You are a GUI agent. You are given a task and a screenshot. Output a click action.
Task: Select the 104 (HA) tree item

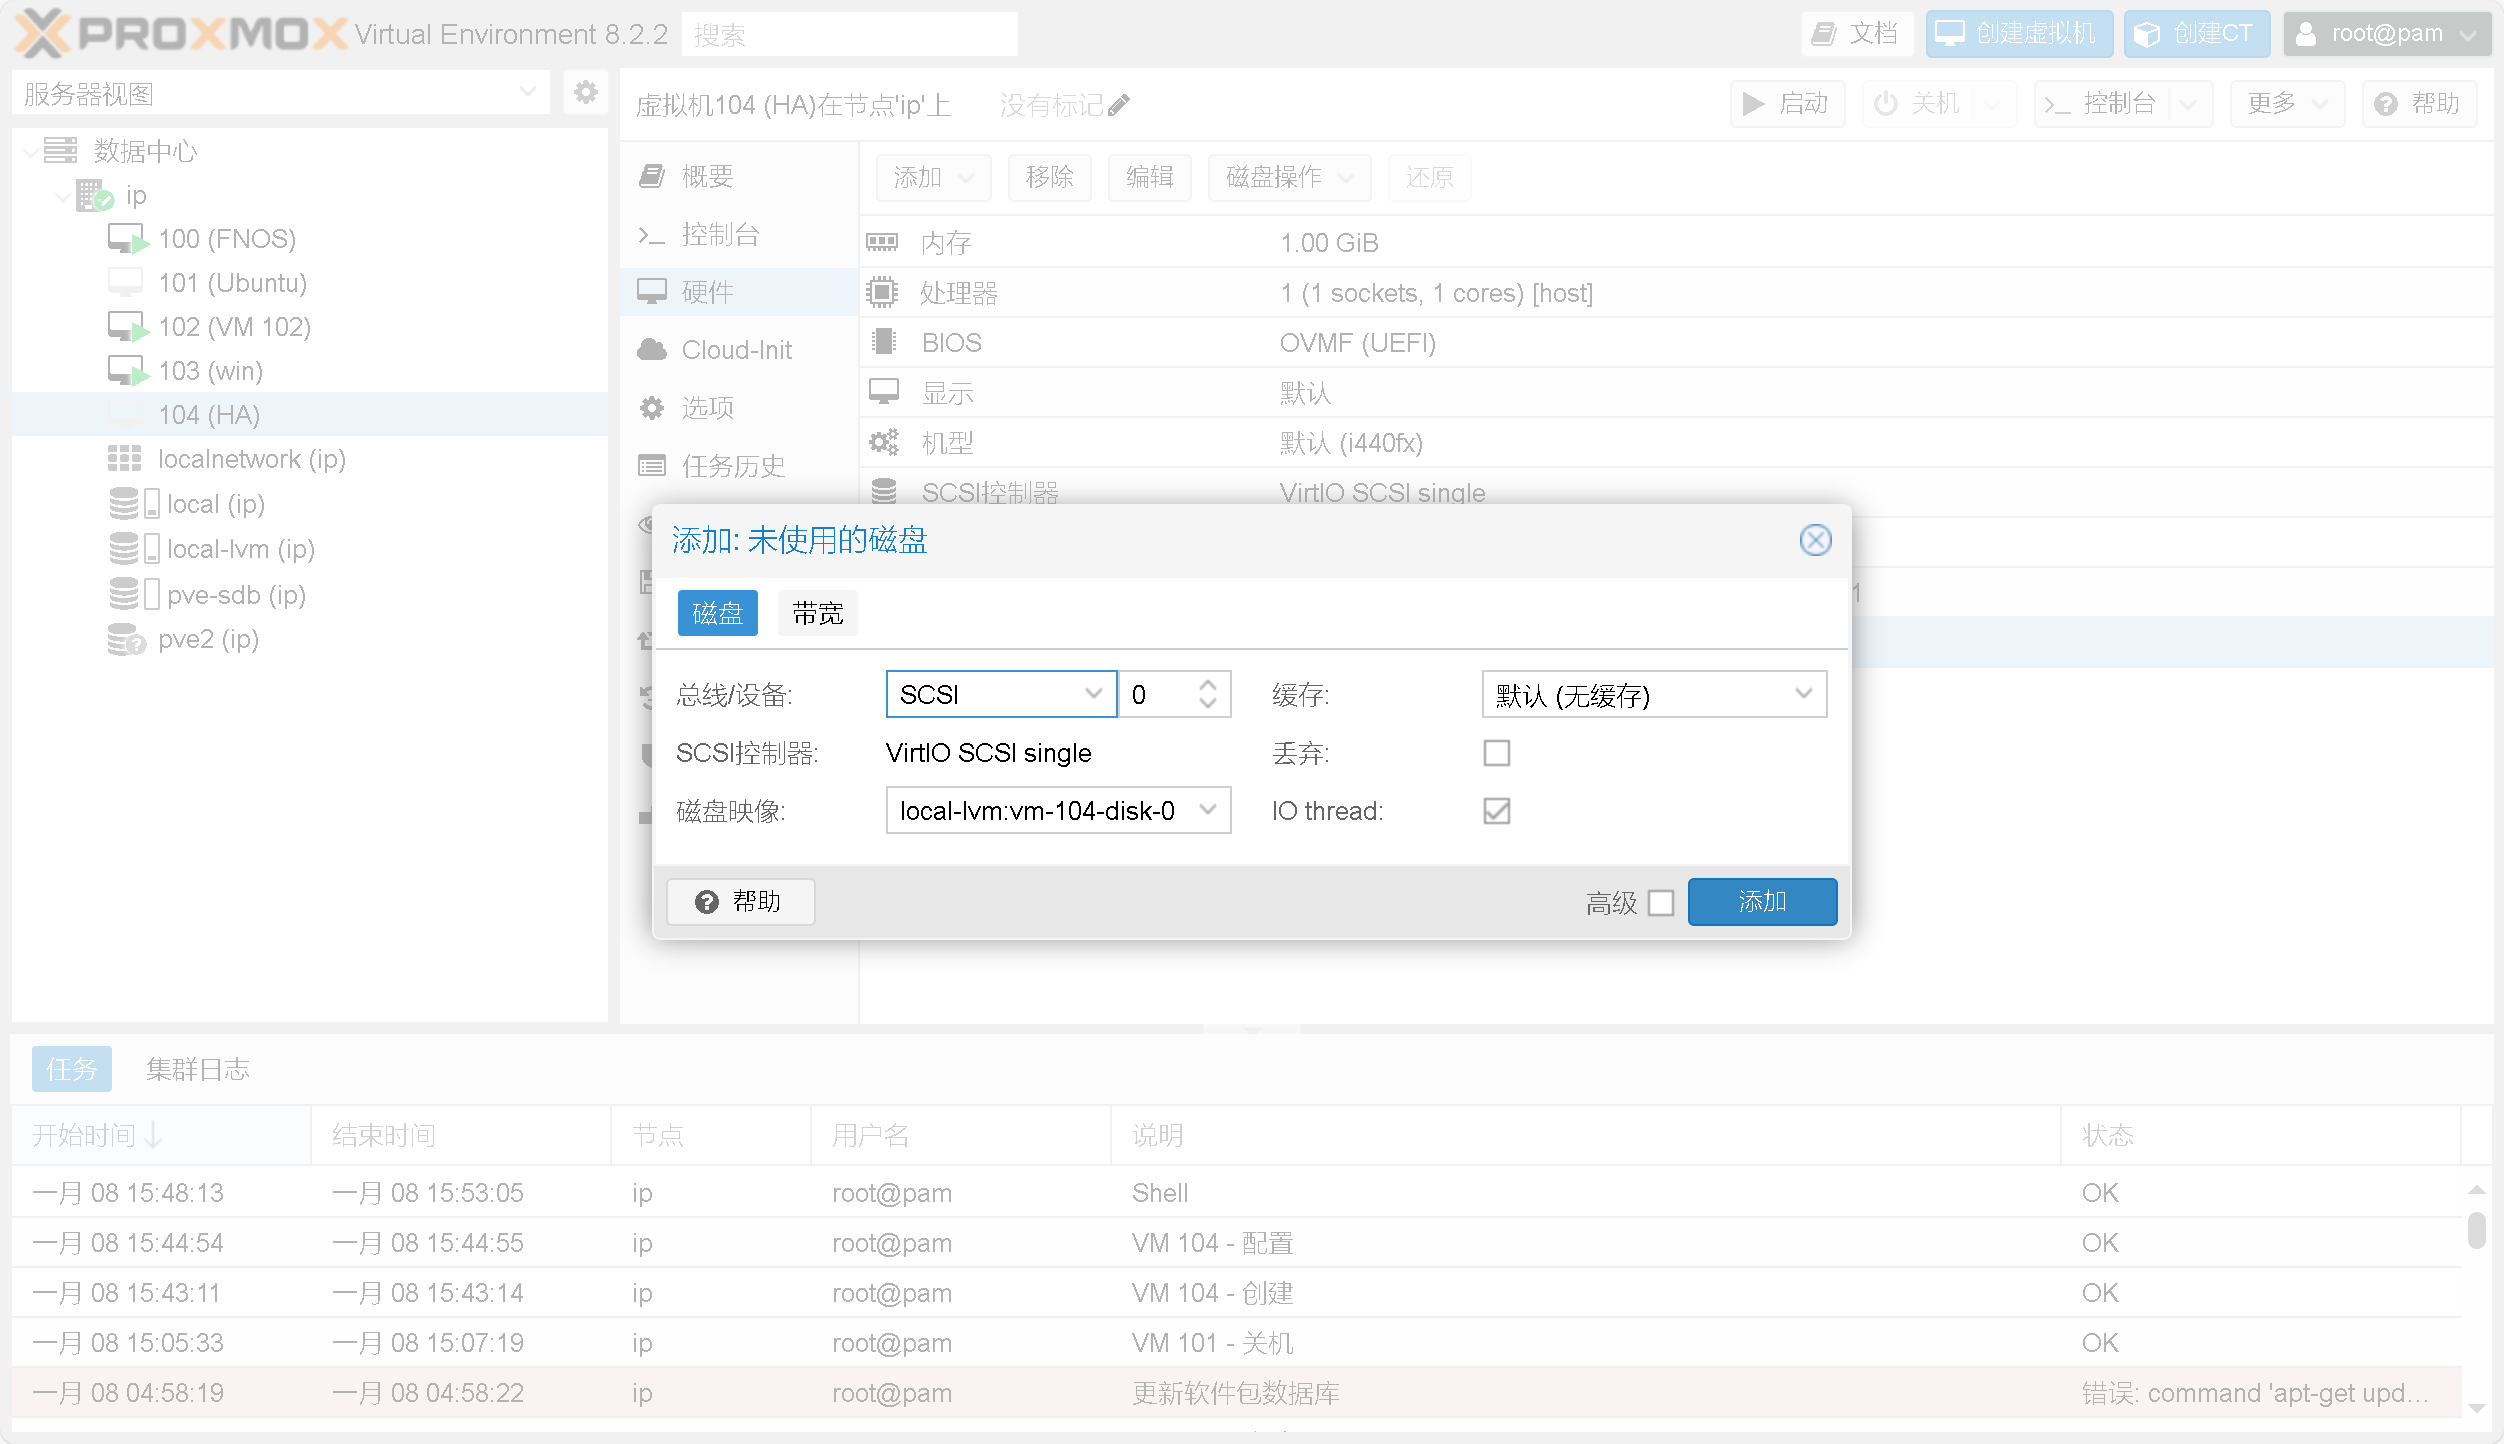(x=310, y=414)
